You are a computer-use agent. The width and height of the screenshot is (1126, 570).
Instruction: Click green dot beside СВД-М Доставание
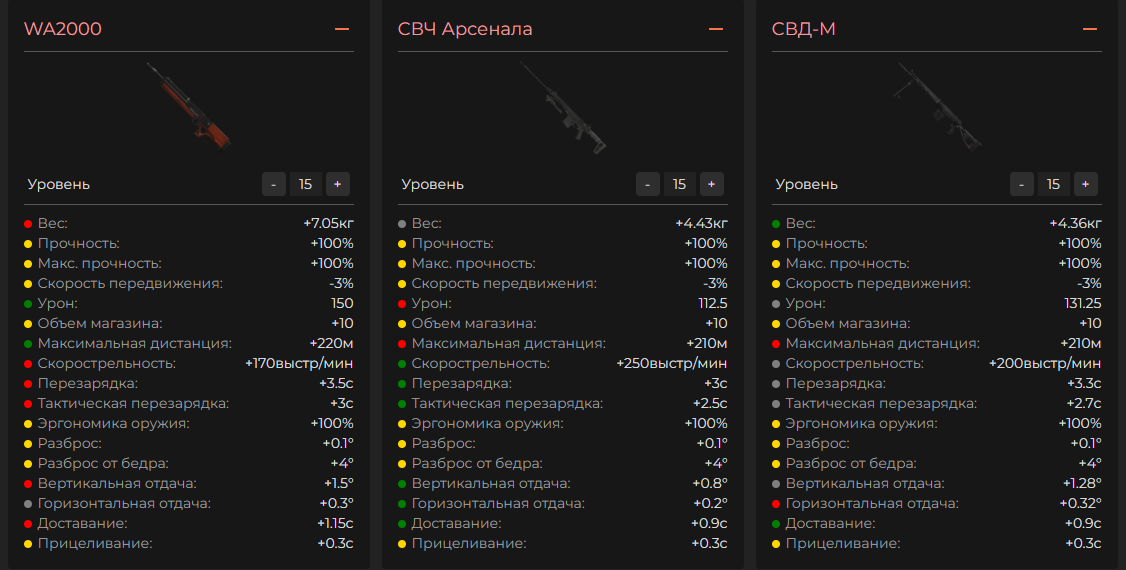[x=776, y=524]
